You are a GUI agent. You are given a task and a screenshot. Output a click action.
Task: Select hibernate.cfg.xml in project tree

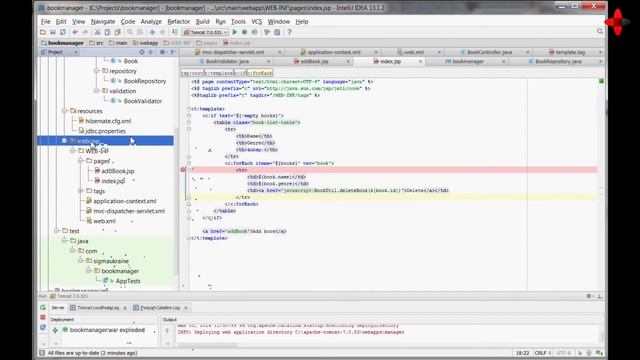tap(108, 121)
